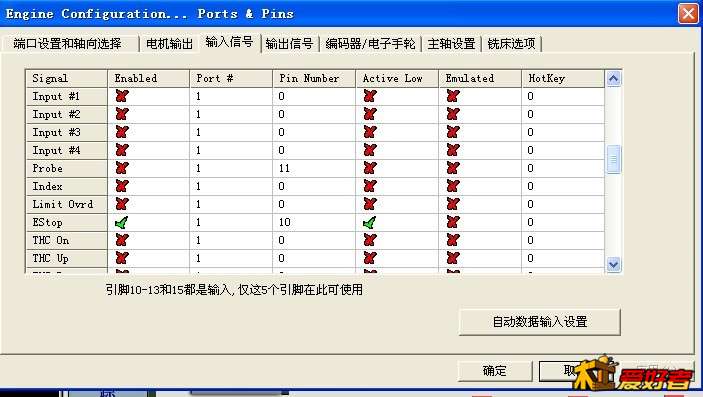Image resolution: width=703 pixels, height=397 pixels.
Task: Select the 输入信号 tab
Action: pos(230,42)
